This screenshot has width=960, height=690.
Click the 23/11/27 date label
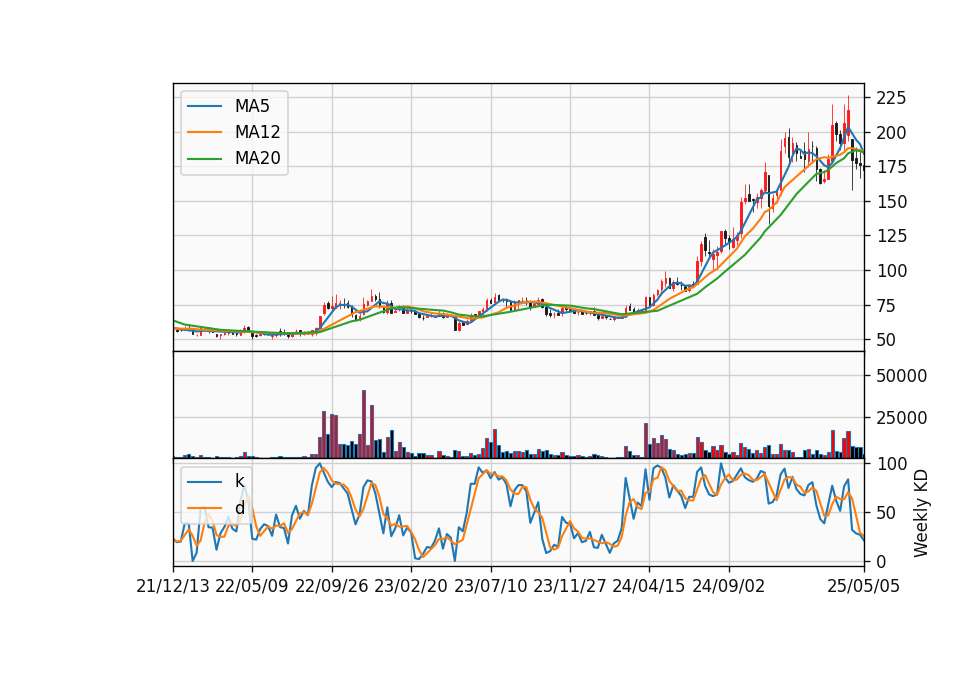[x=570, y=586]
